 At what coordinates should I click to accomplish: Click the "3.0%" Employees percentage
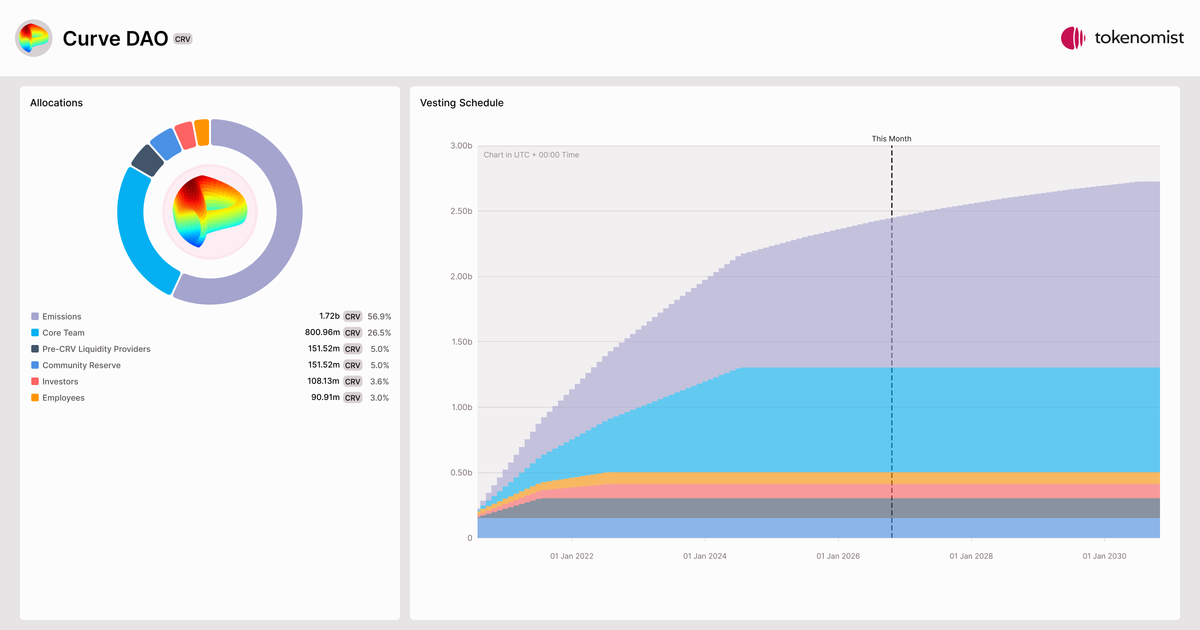pos(380,398)
